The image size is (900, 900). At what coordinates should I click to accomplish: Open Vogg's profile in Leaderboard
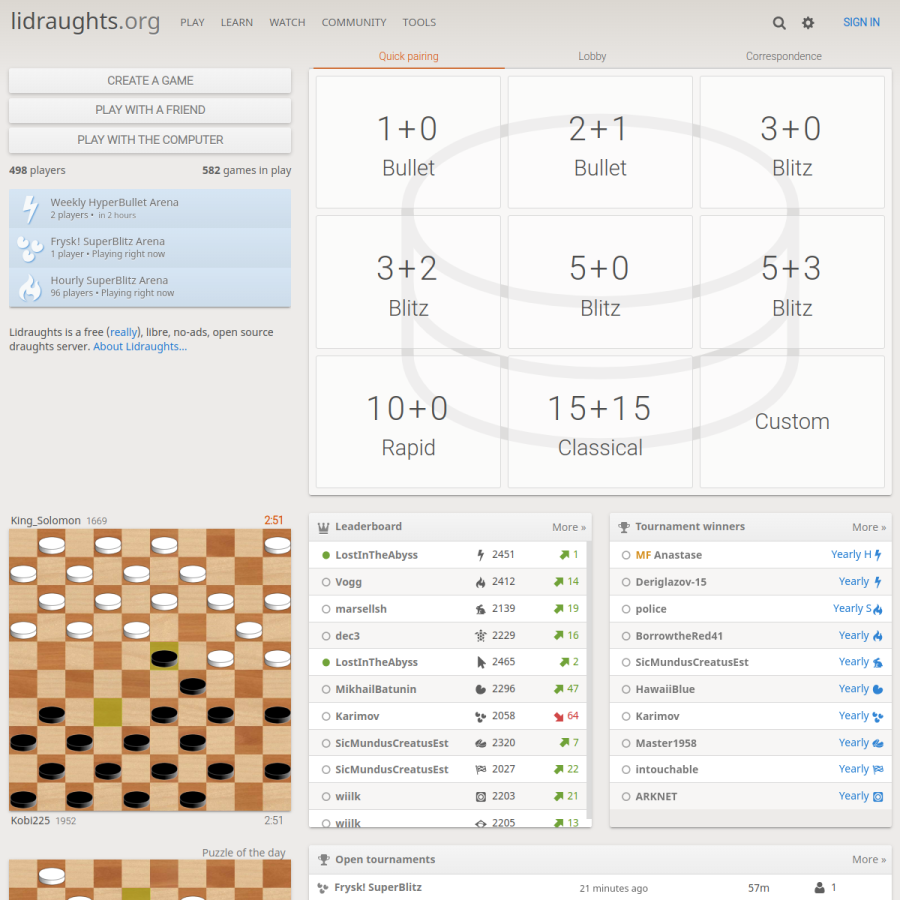point(348,582)
